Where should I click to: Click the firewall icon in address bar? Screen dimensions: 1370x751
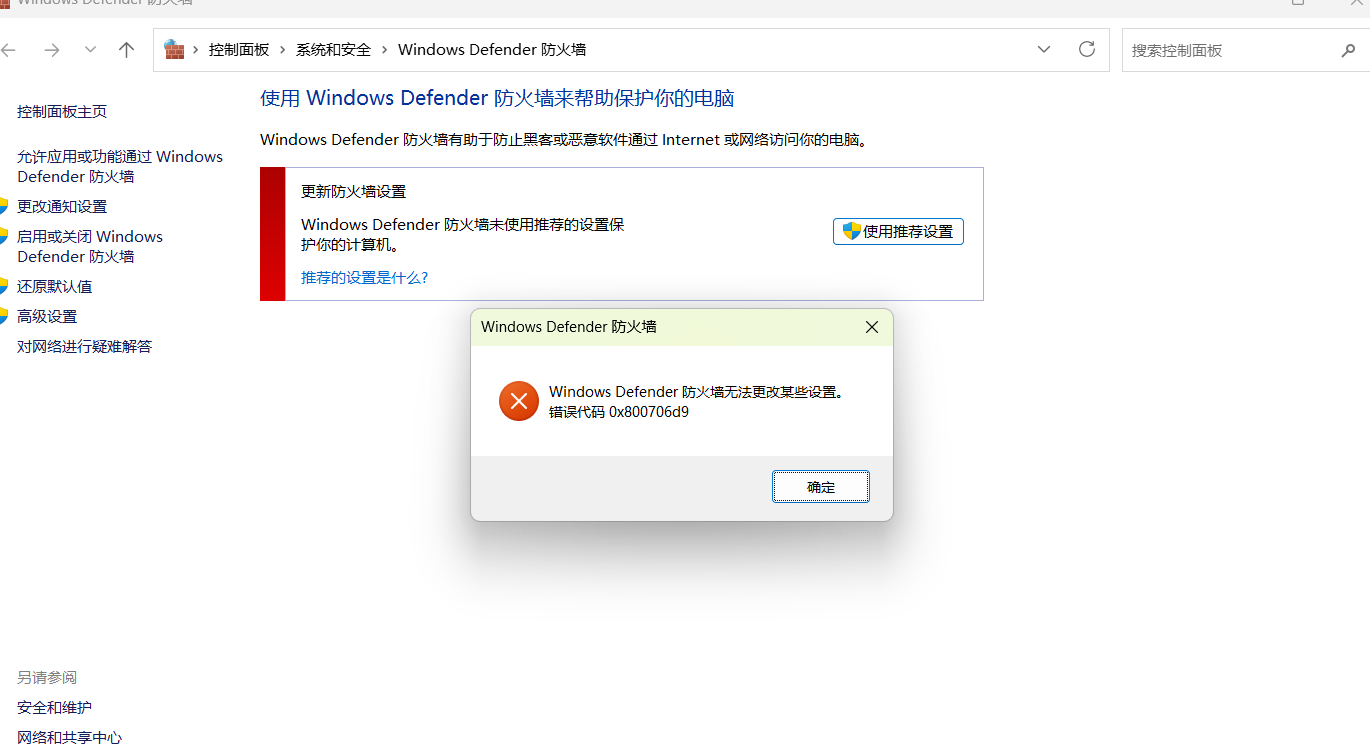pos(175,50)
